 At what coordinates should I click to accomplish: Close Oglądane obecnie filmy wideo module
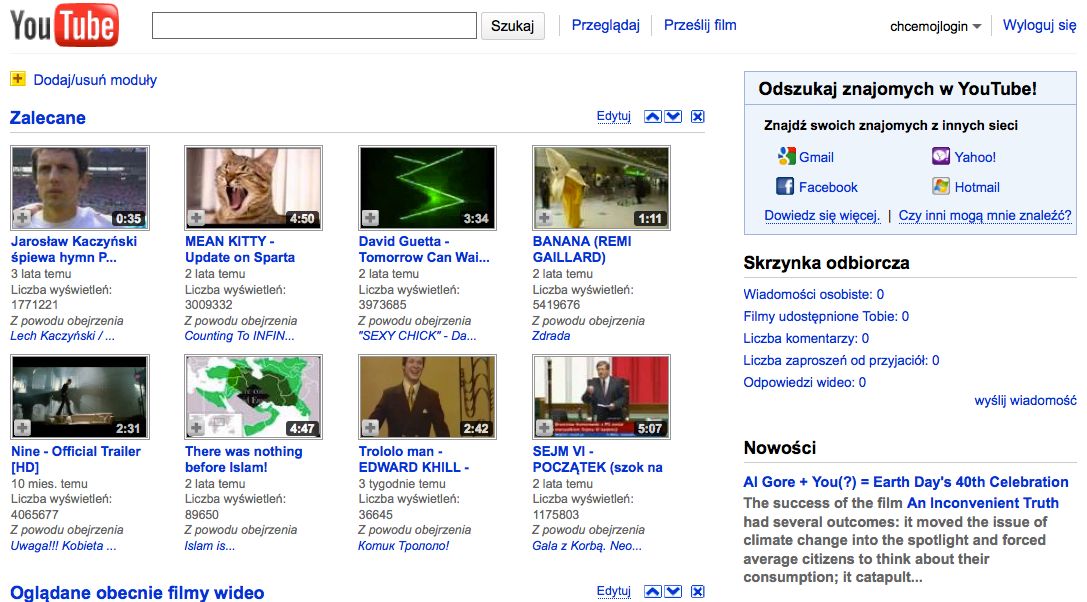tap(697, 592)
